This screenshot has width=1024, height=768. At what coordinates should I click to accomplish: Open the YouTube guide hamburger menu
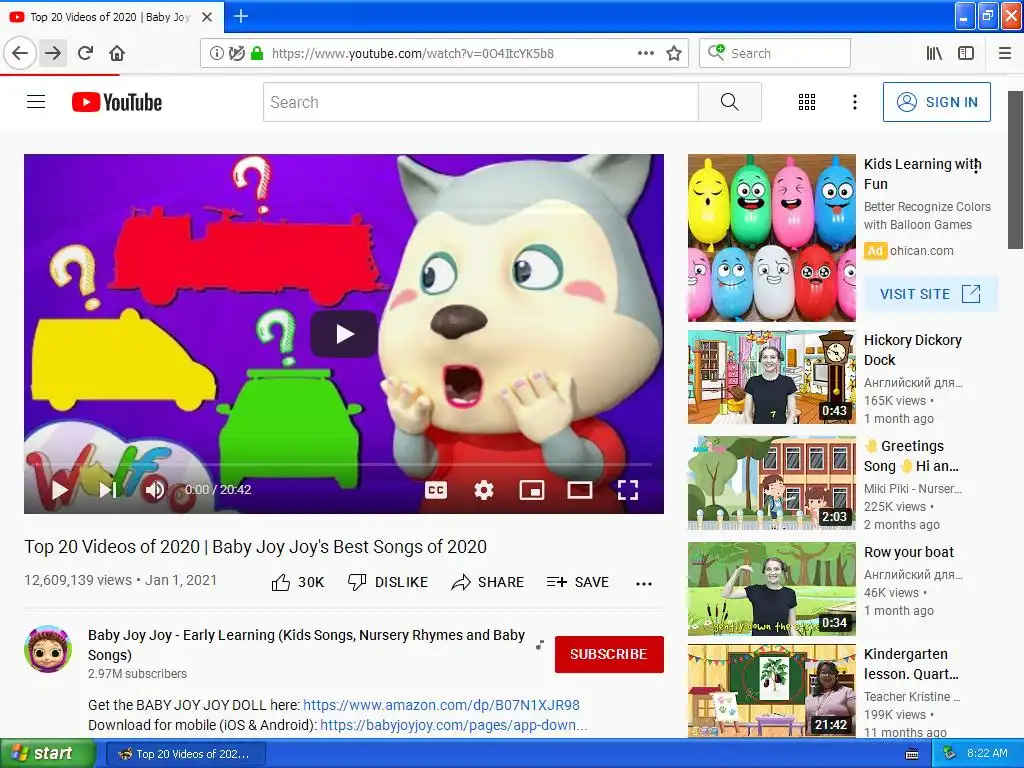pyautogui.click(x=36, y=102)
